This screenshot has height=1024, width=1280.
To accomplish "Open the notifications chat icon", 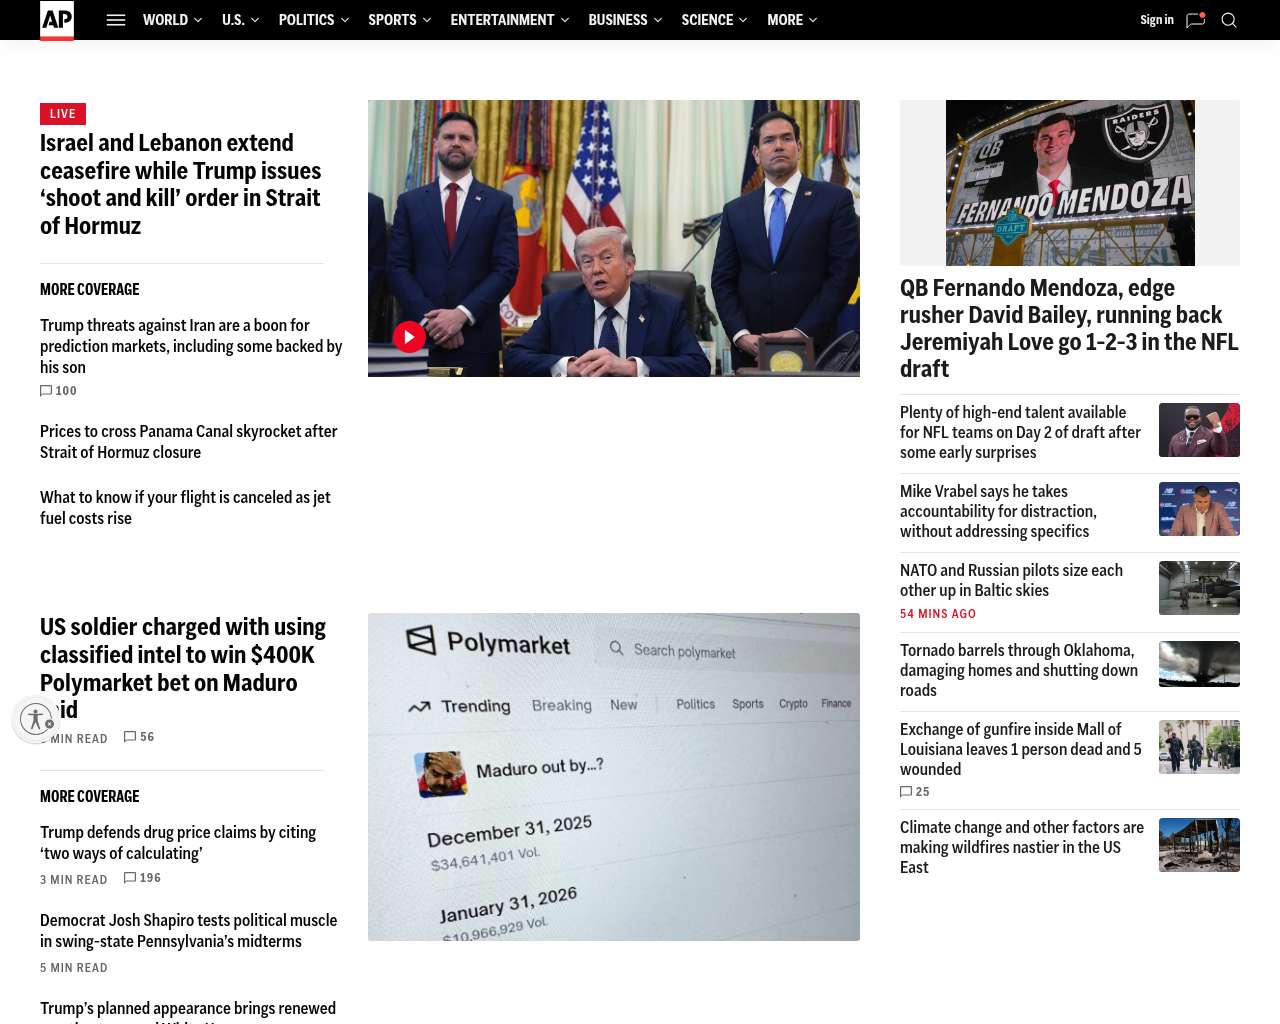I will 1195,20.
